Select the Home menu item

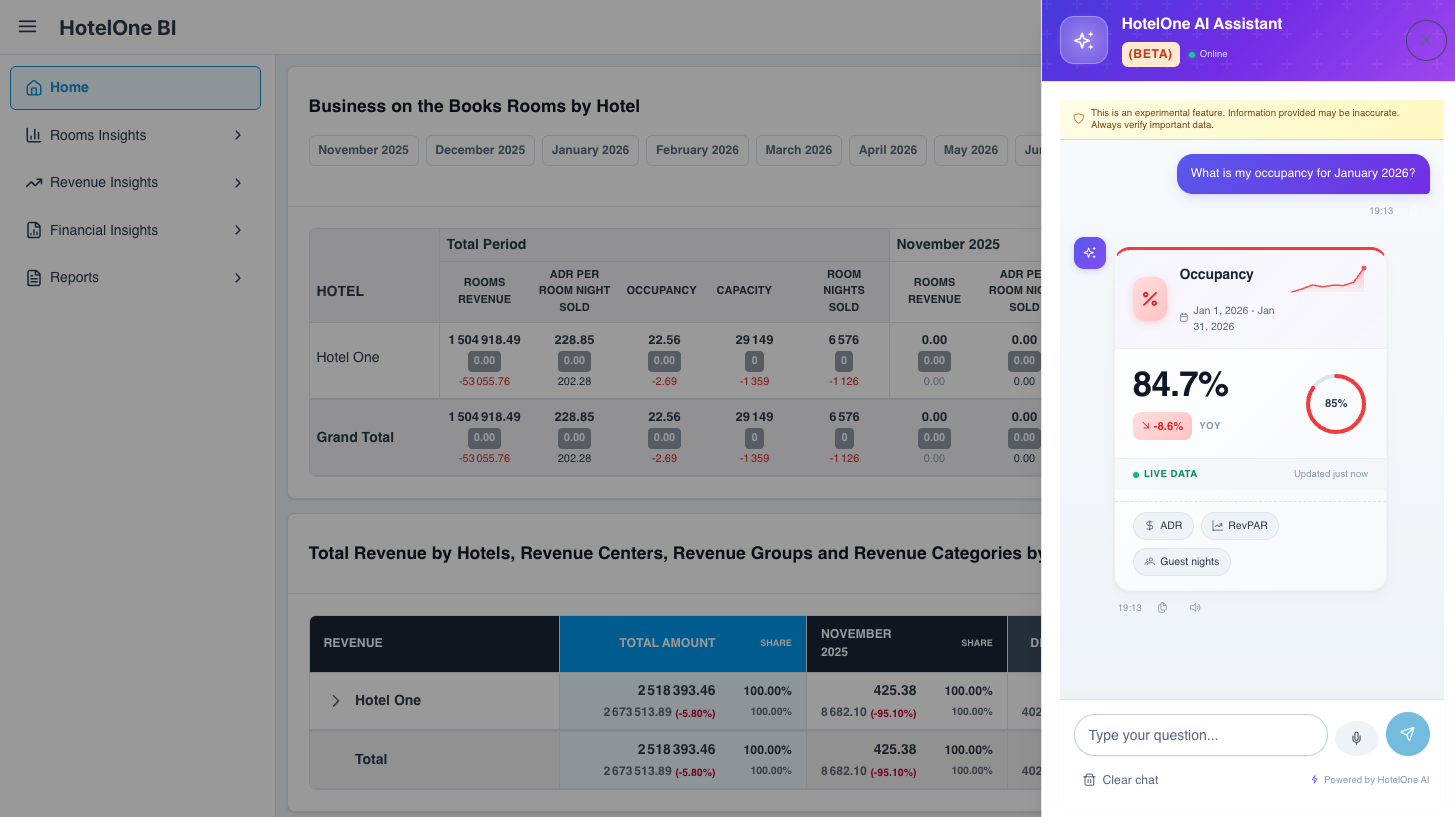[135, 88]
